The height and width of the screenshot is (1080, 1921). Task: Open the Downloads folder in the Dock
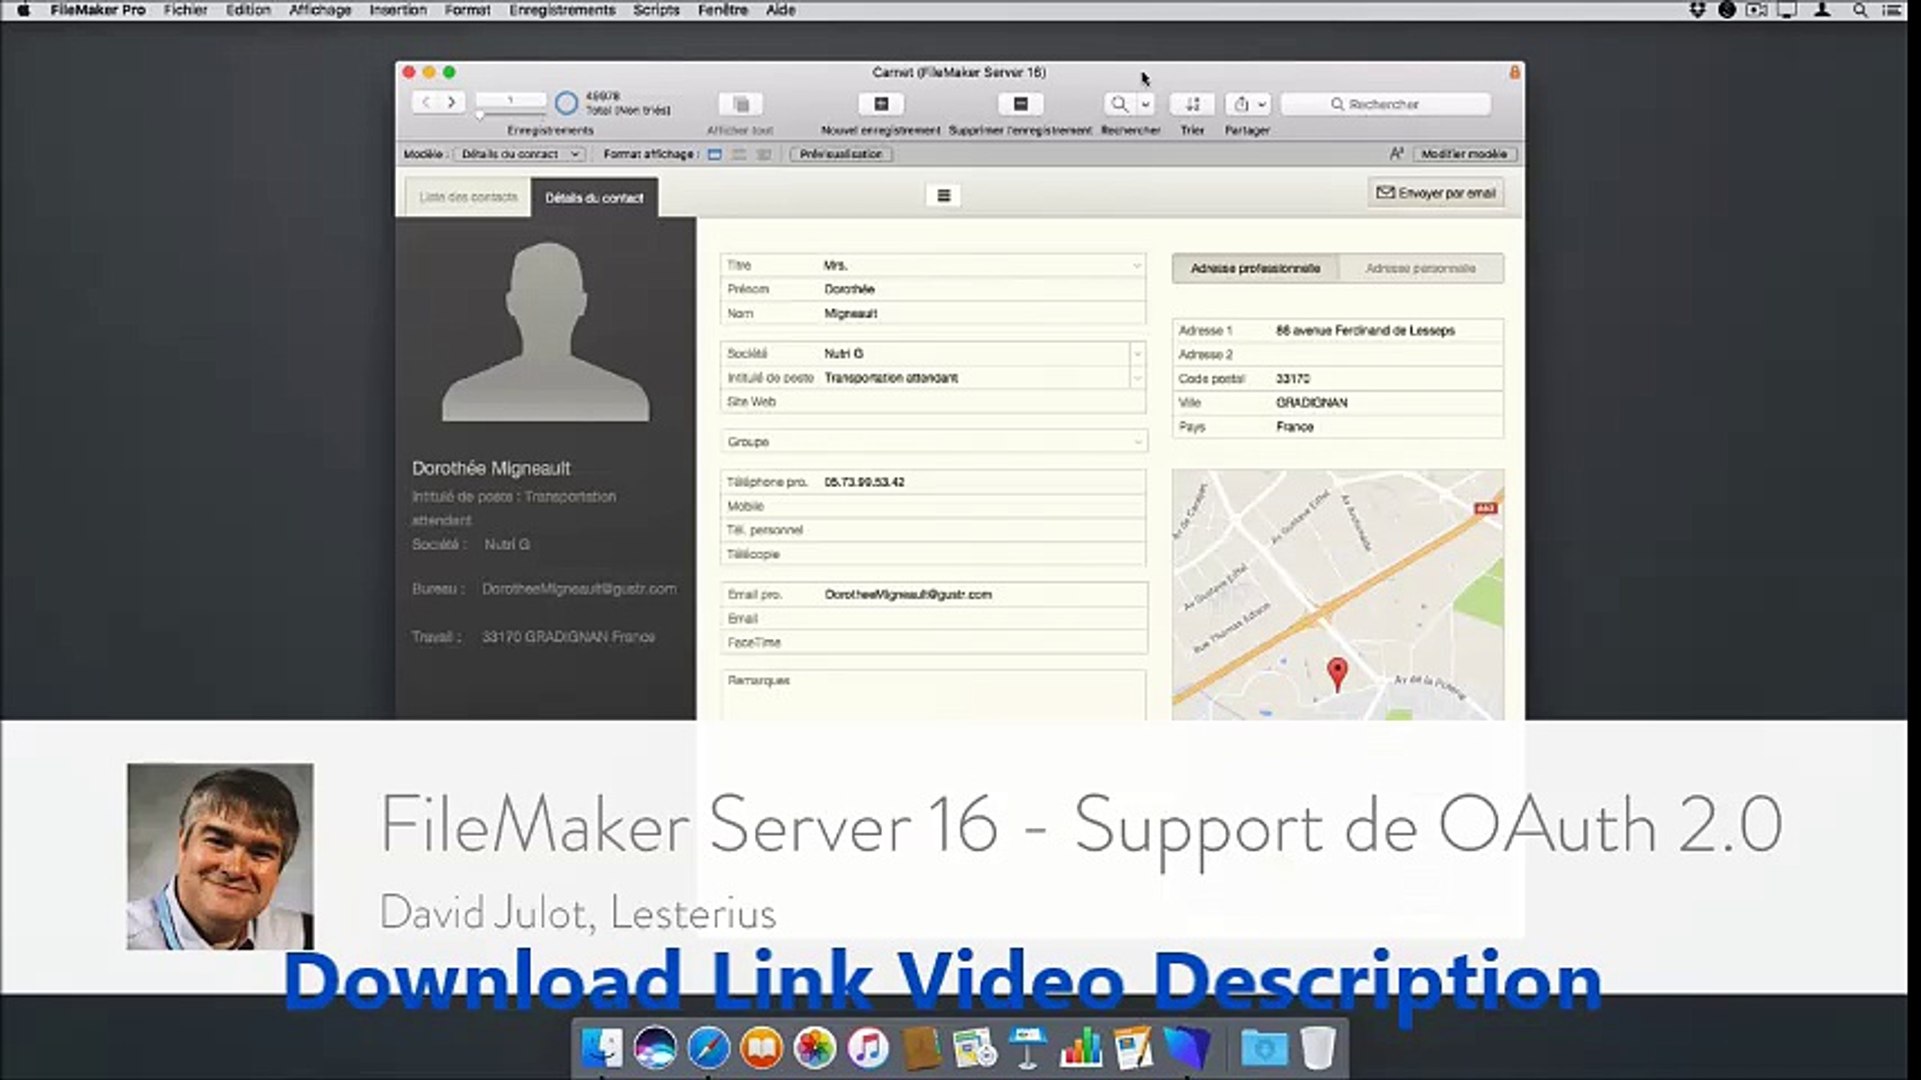click(x=1264, y=1048)
